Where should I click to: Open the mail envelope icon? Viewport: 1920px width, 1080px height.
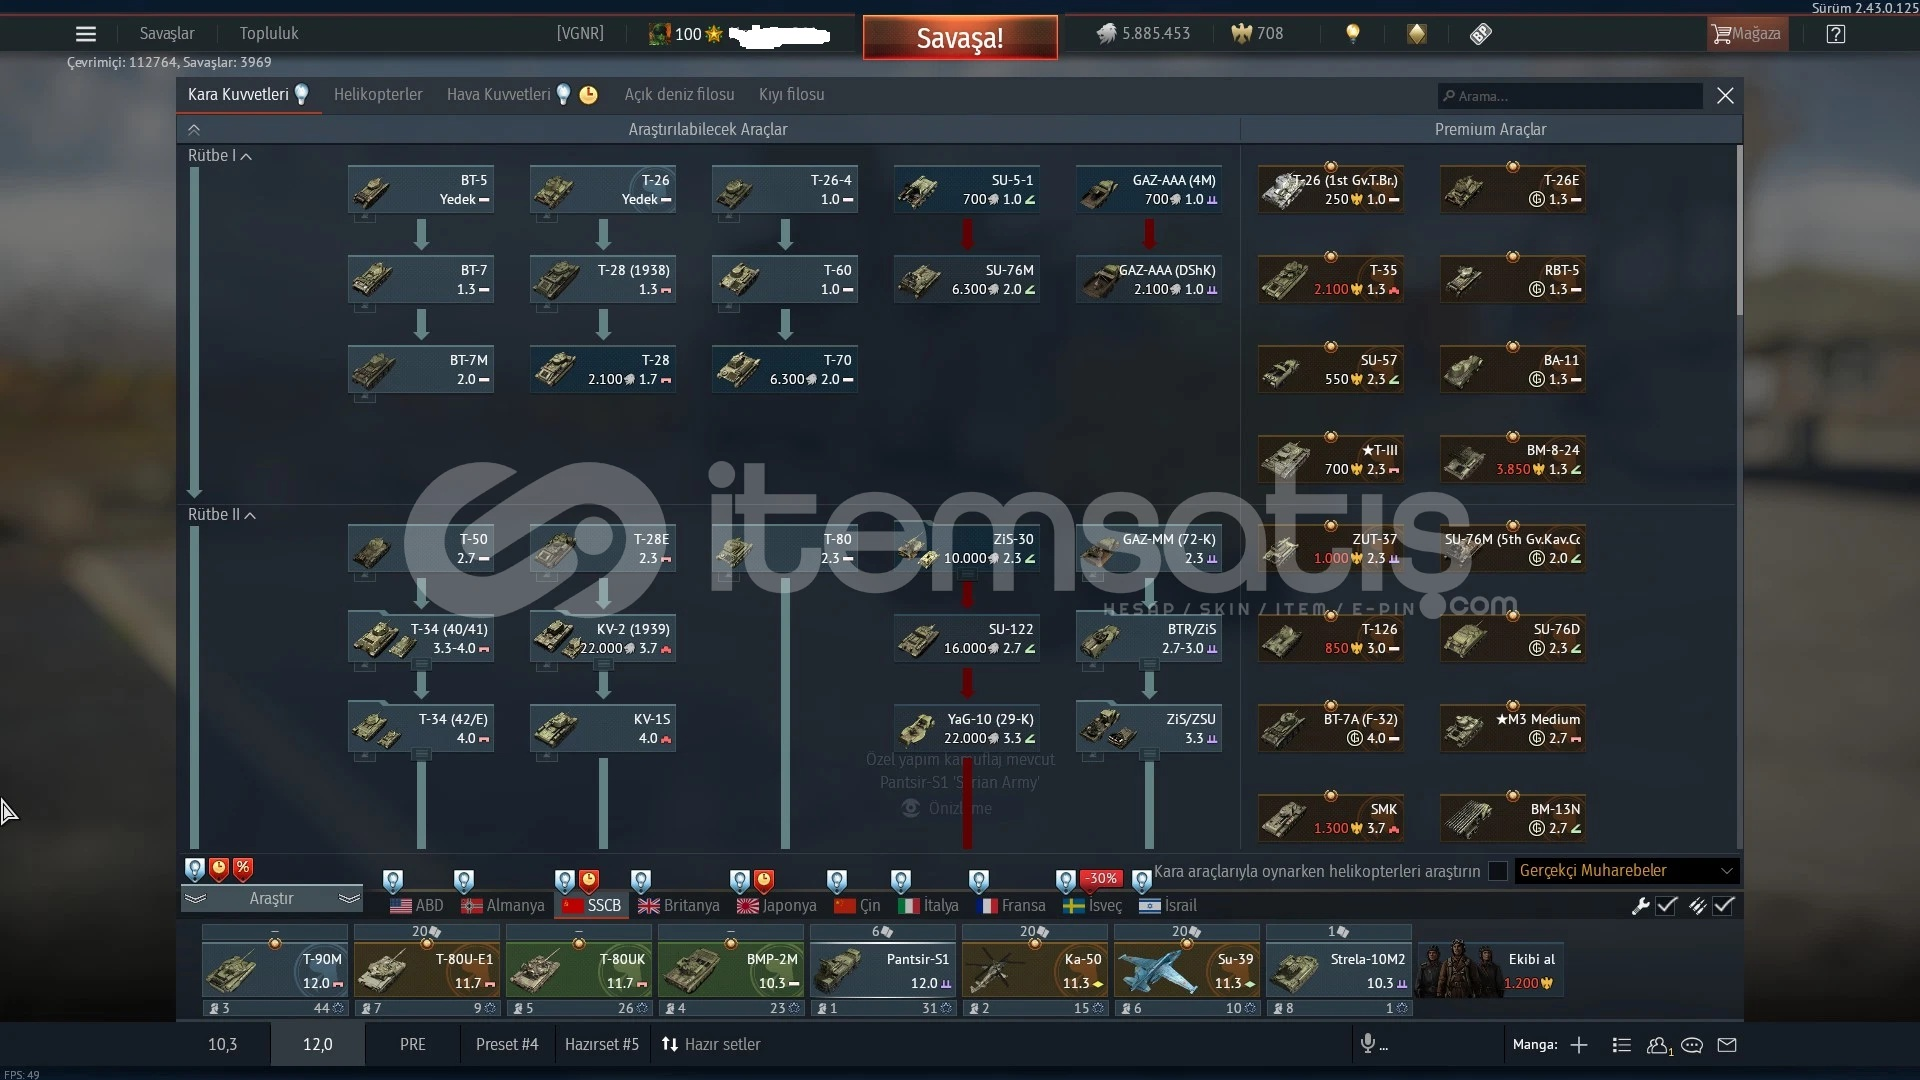(x=1727, y=1045)
